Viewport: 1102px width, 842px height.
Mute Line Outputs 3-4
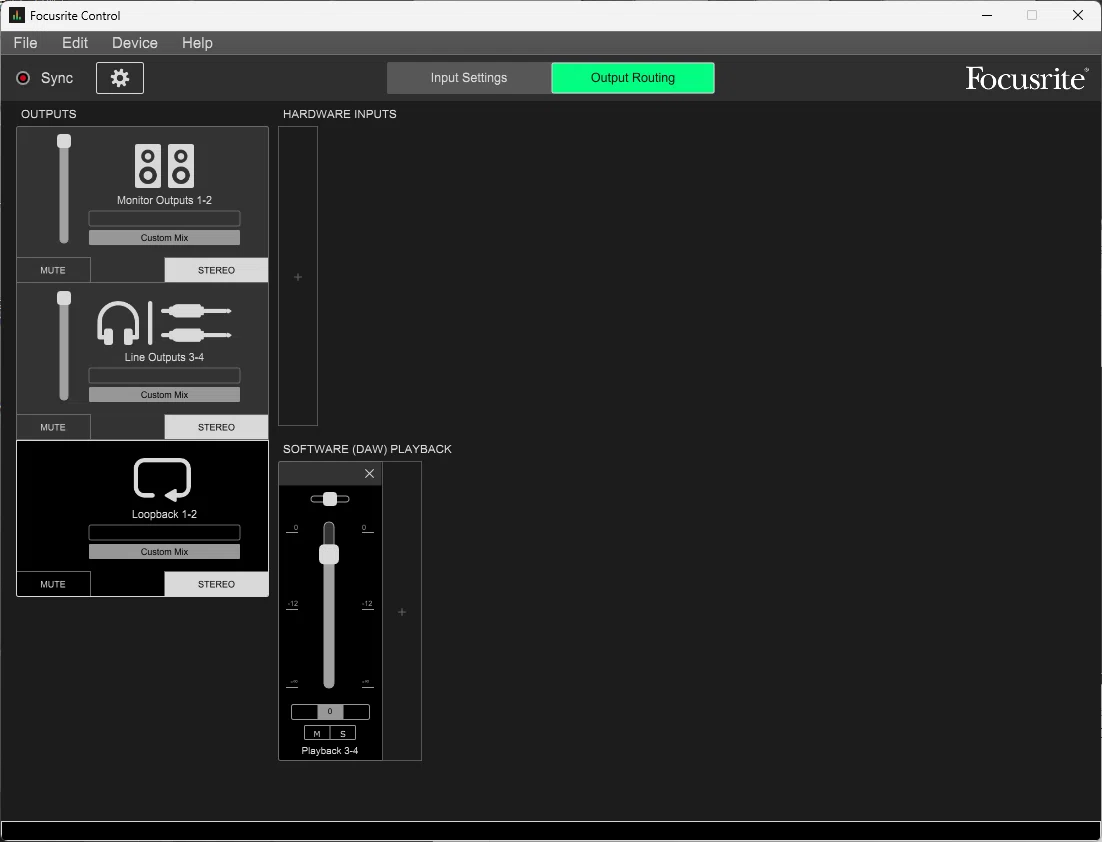[53, 427]
